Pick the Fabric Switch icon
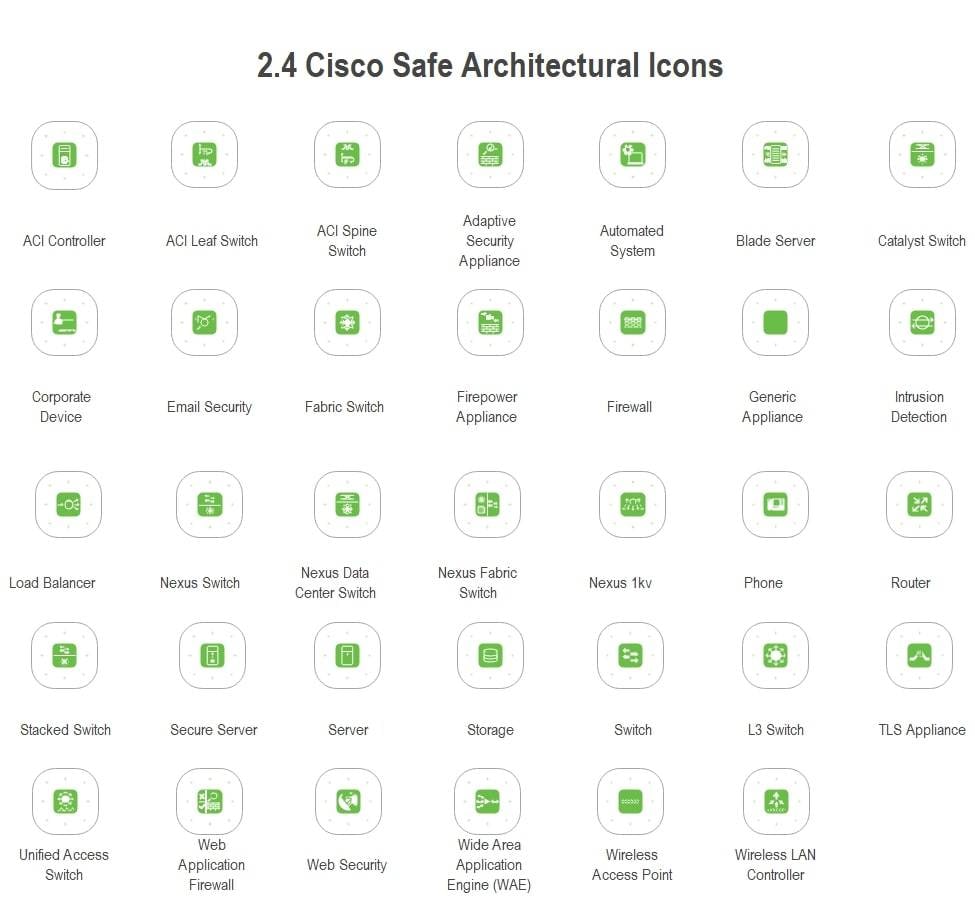This screenshot has width=975, height=912. (348, 322)
